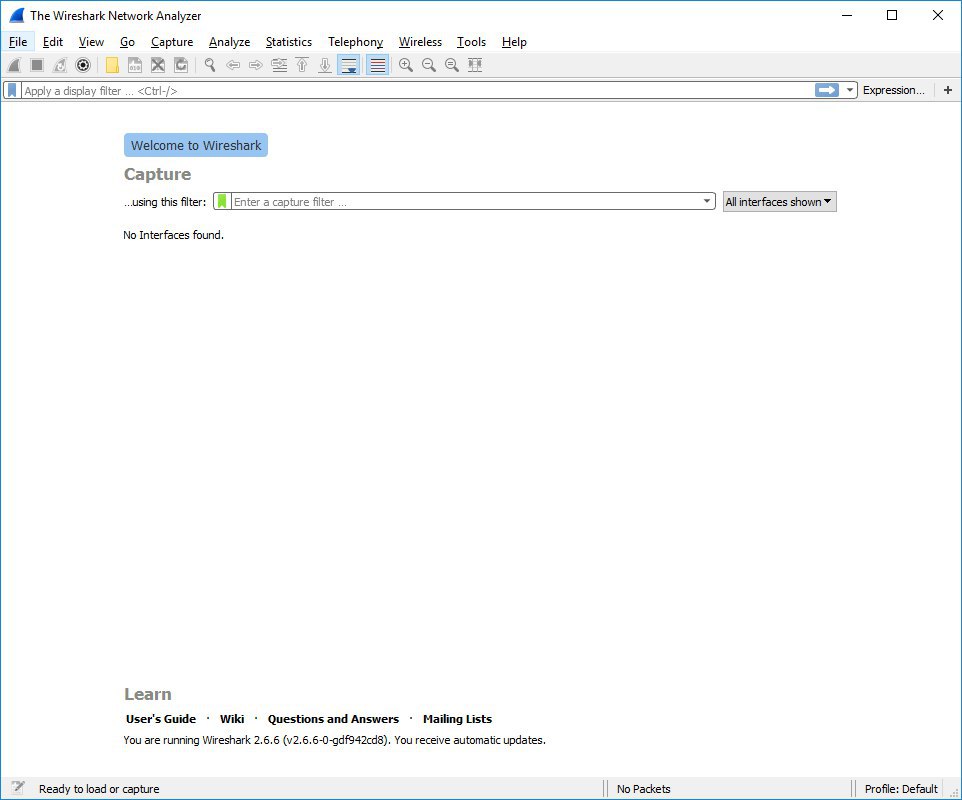Jump to the last packet icon
Screen dimensions: 962x800
click(325, 65)
